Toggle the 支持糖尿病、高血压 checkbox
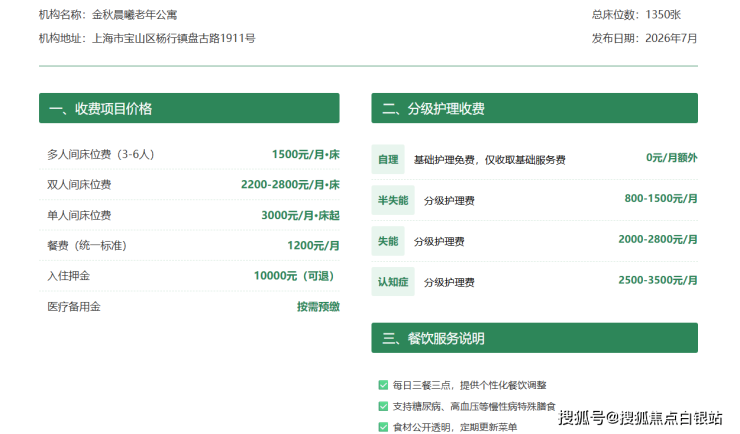The image size is (740, 434). [383, 406]
